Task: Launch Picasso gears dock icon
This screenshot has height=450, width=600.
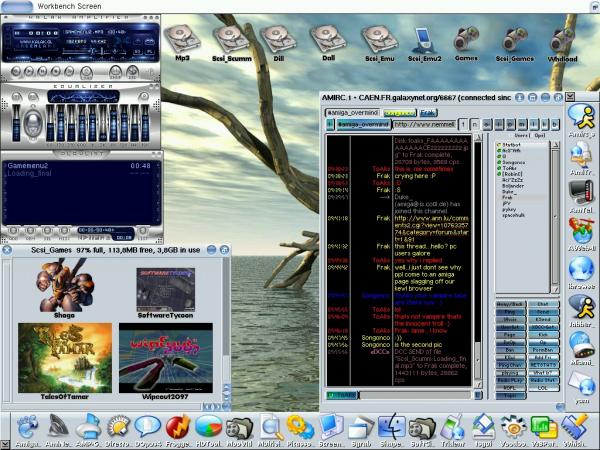Action: (x=299, y=430)
